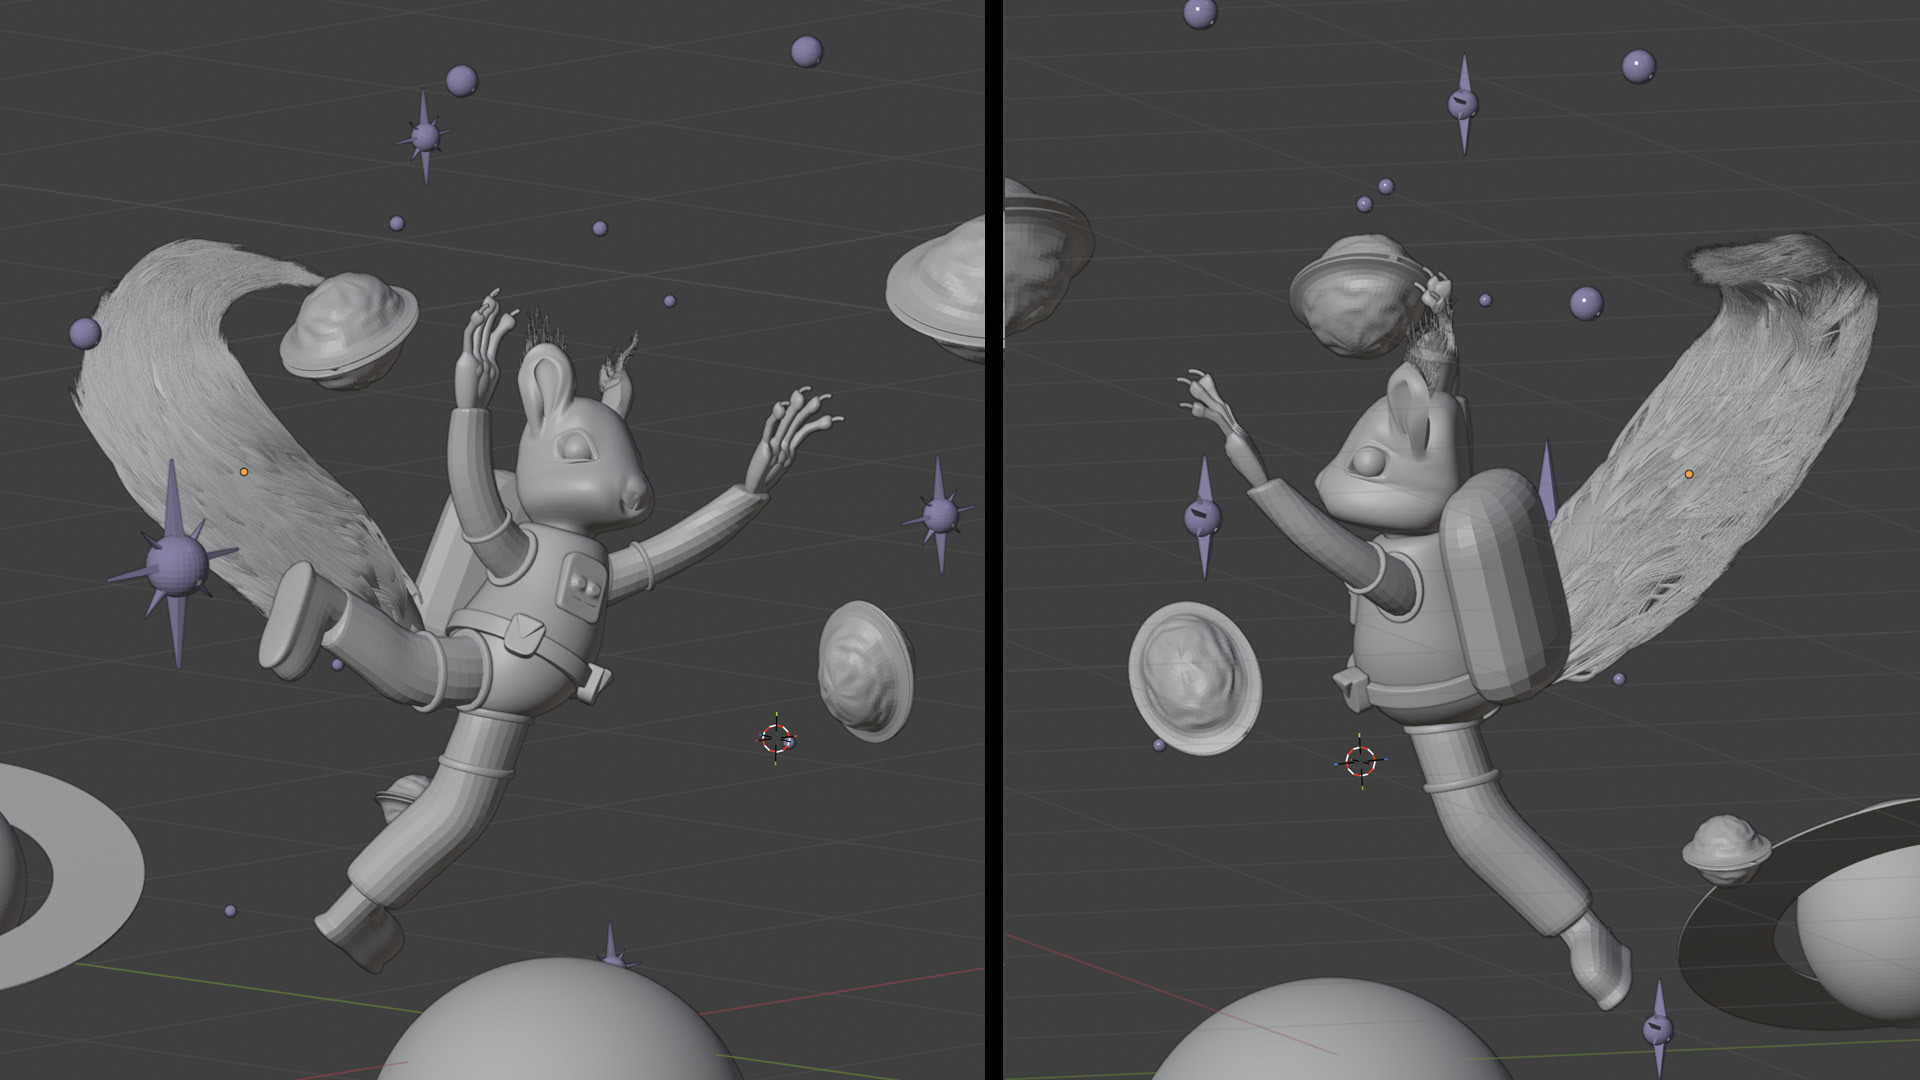Image resolution: width=1920 pixels, height=1080 pixels.
Task: Click the orange origin dot on right viewport tail
Action: (1689, 474)
